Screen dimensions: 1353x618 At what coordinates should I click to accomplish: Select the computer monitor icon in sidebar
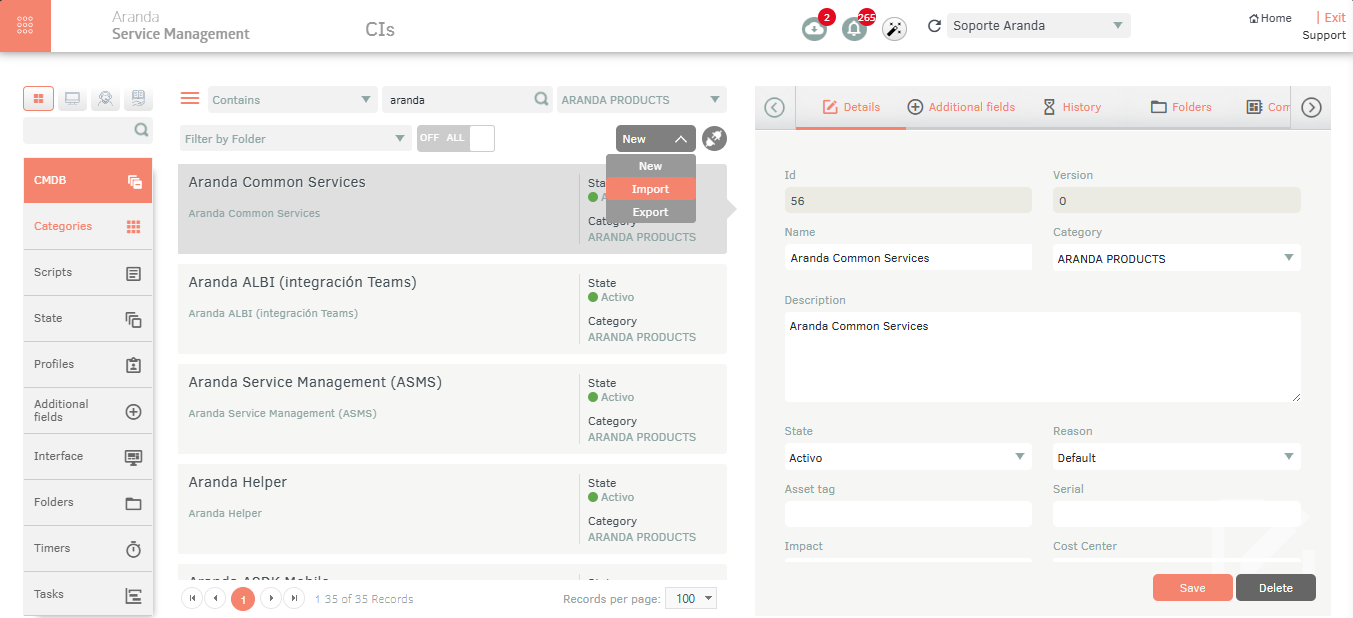click(71, 98)
